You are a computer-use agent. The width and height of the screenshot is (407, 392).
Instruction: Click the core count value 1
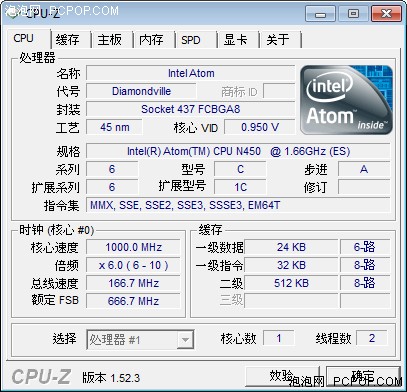279,338
